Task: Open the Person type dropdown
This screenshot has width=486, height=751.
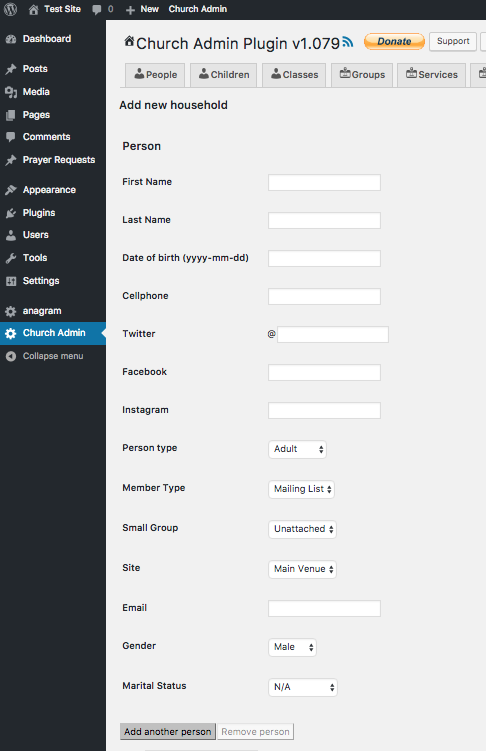Action: (297, 449)
